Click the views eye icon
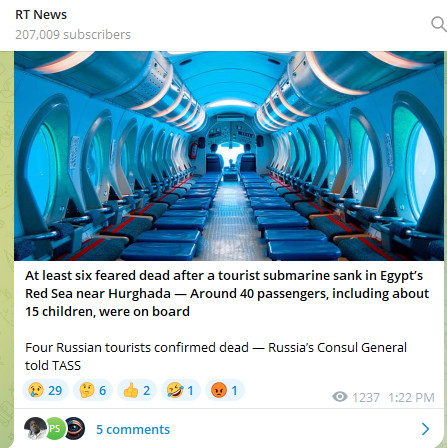The height and width of the screenshot is (448, 447). pyautogui.click(x=340, y=397)
